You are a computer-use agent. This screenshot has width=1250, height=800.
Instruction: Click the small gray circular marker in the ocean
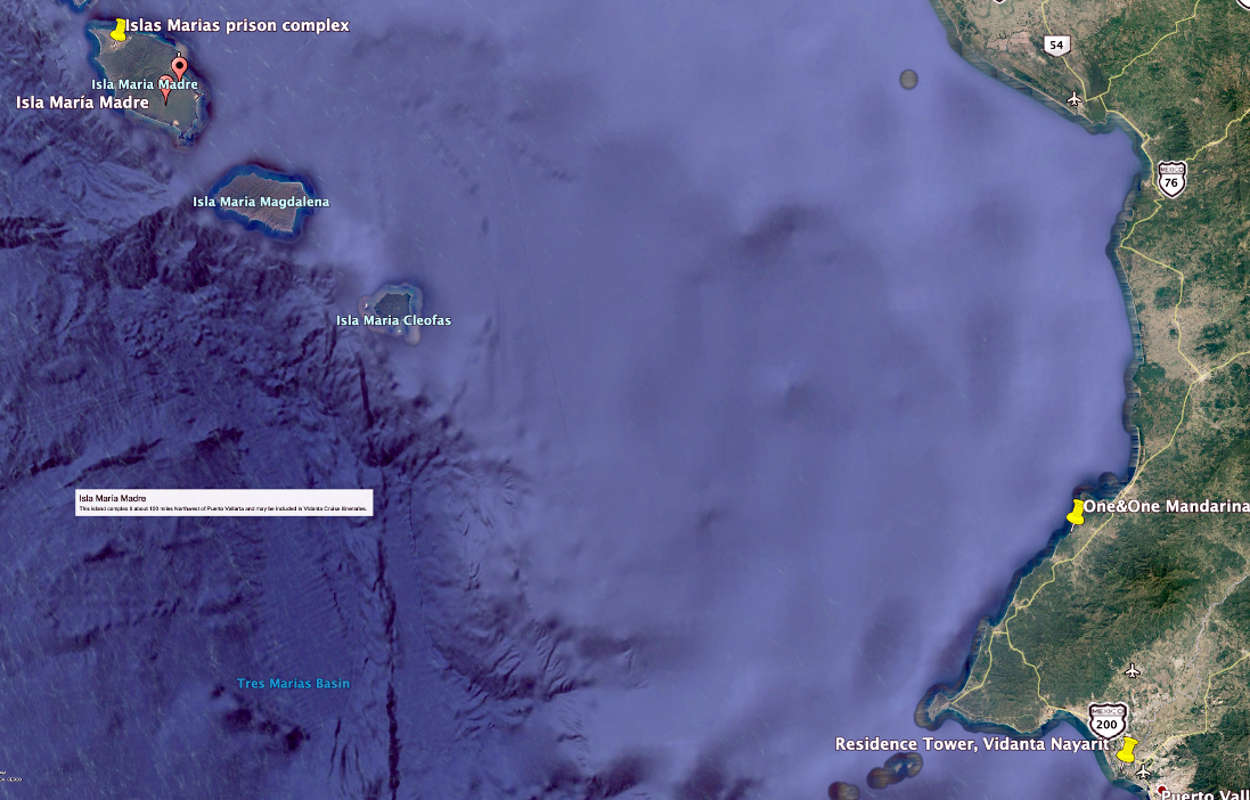click(908, 79)
